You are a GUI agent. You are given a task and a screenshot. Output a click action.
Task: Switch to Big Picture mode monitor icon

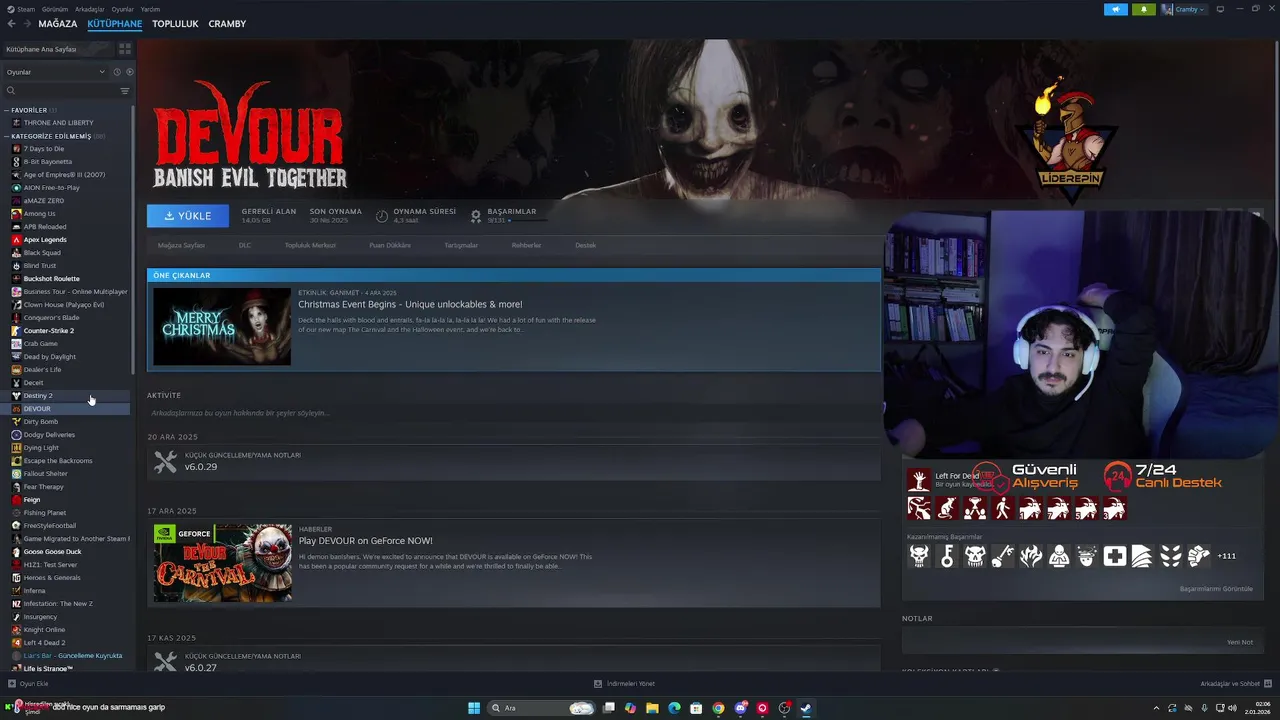pyautogui.click(x=1220, y=9)
